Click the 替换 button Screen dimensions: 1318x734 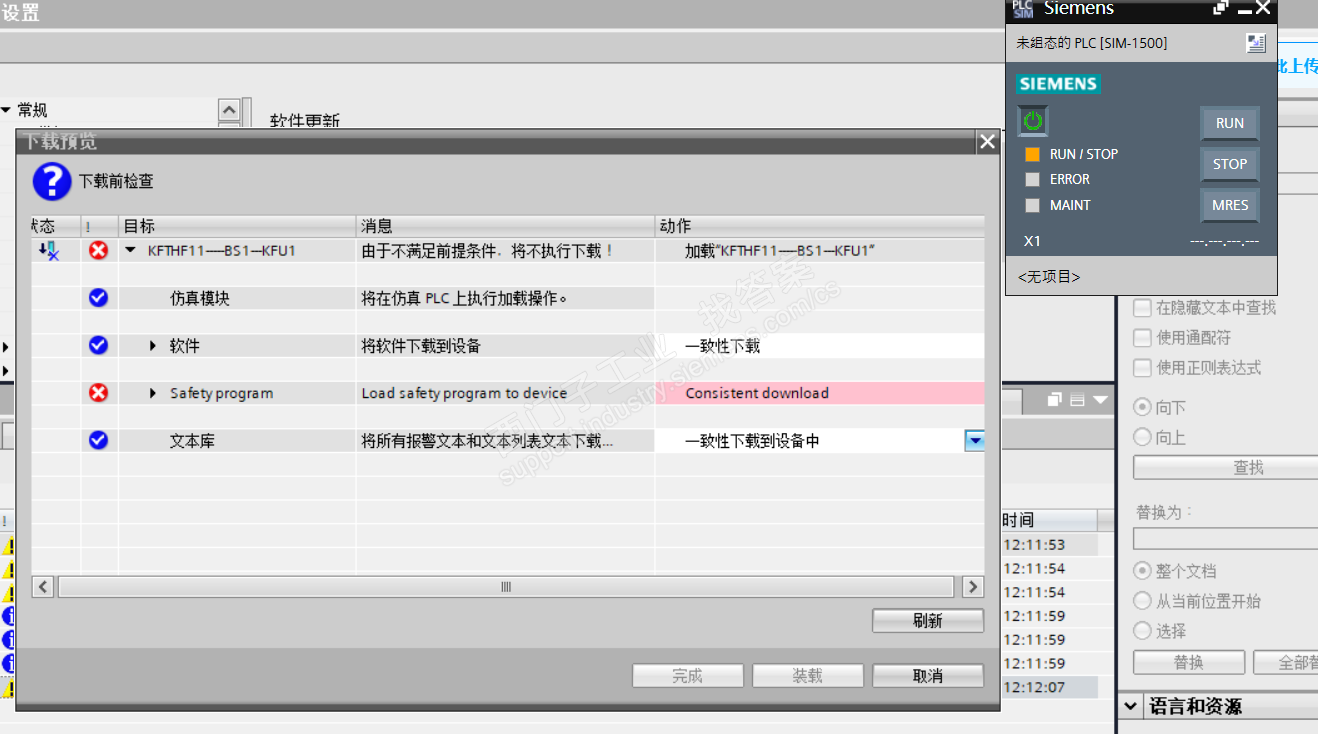pos(1189,662)
